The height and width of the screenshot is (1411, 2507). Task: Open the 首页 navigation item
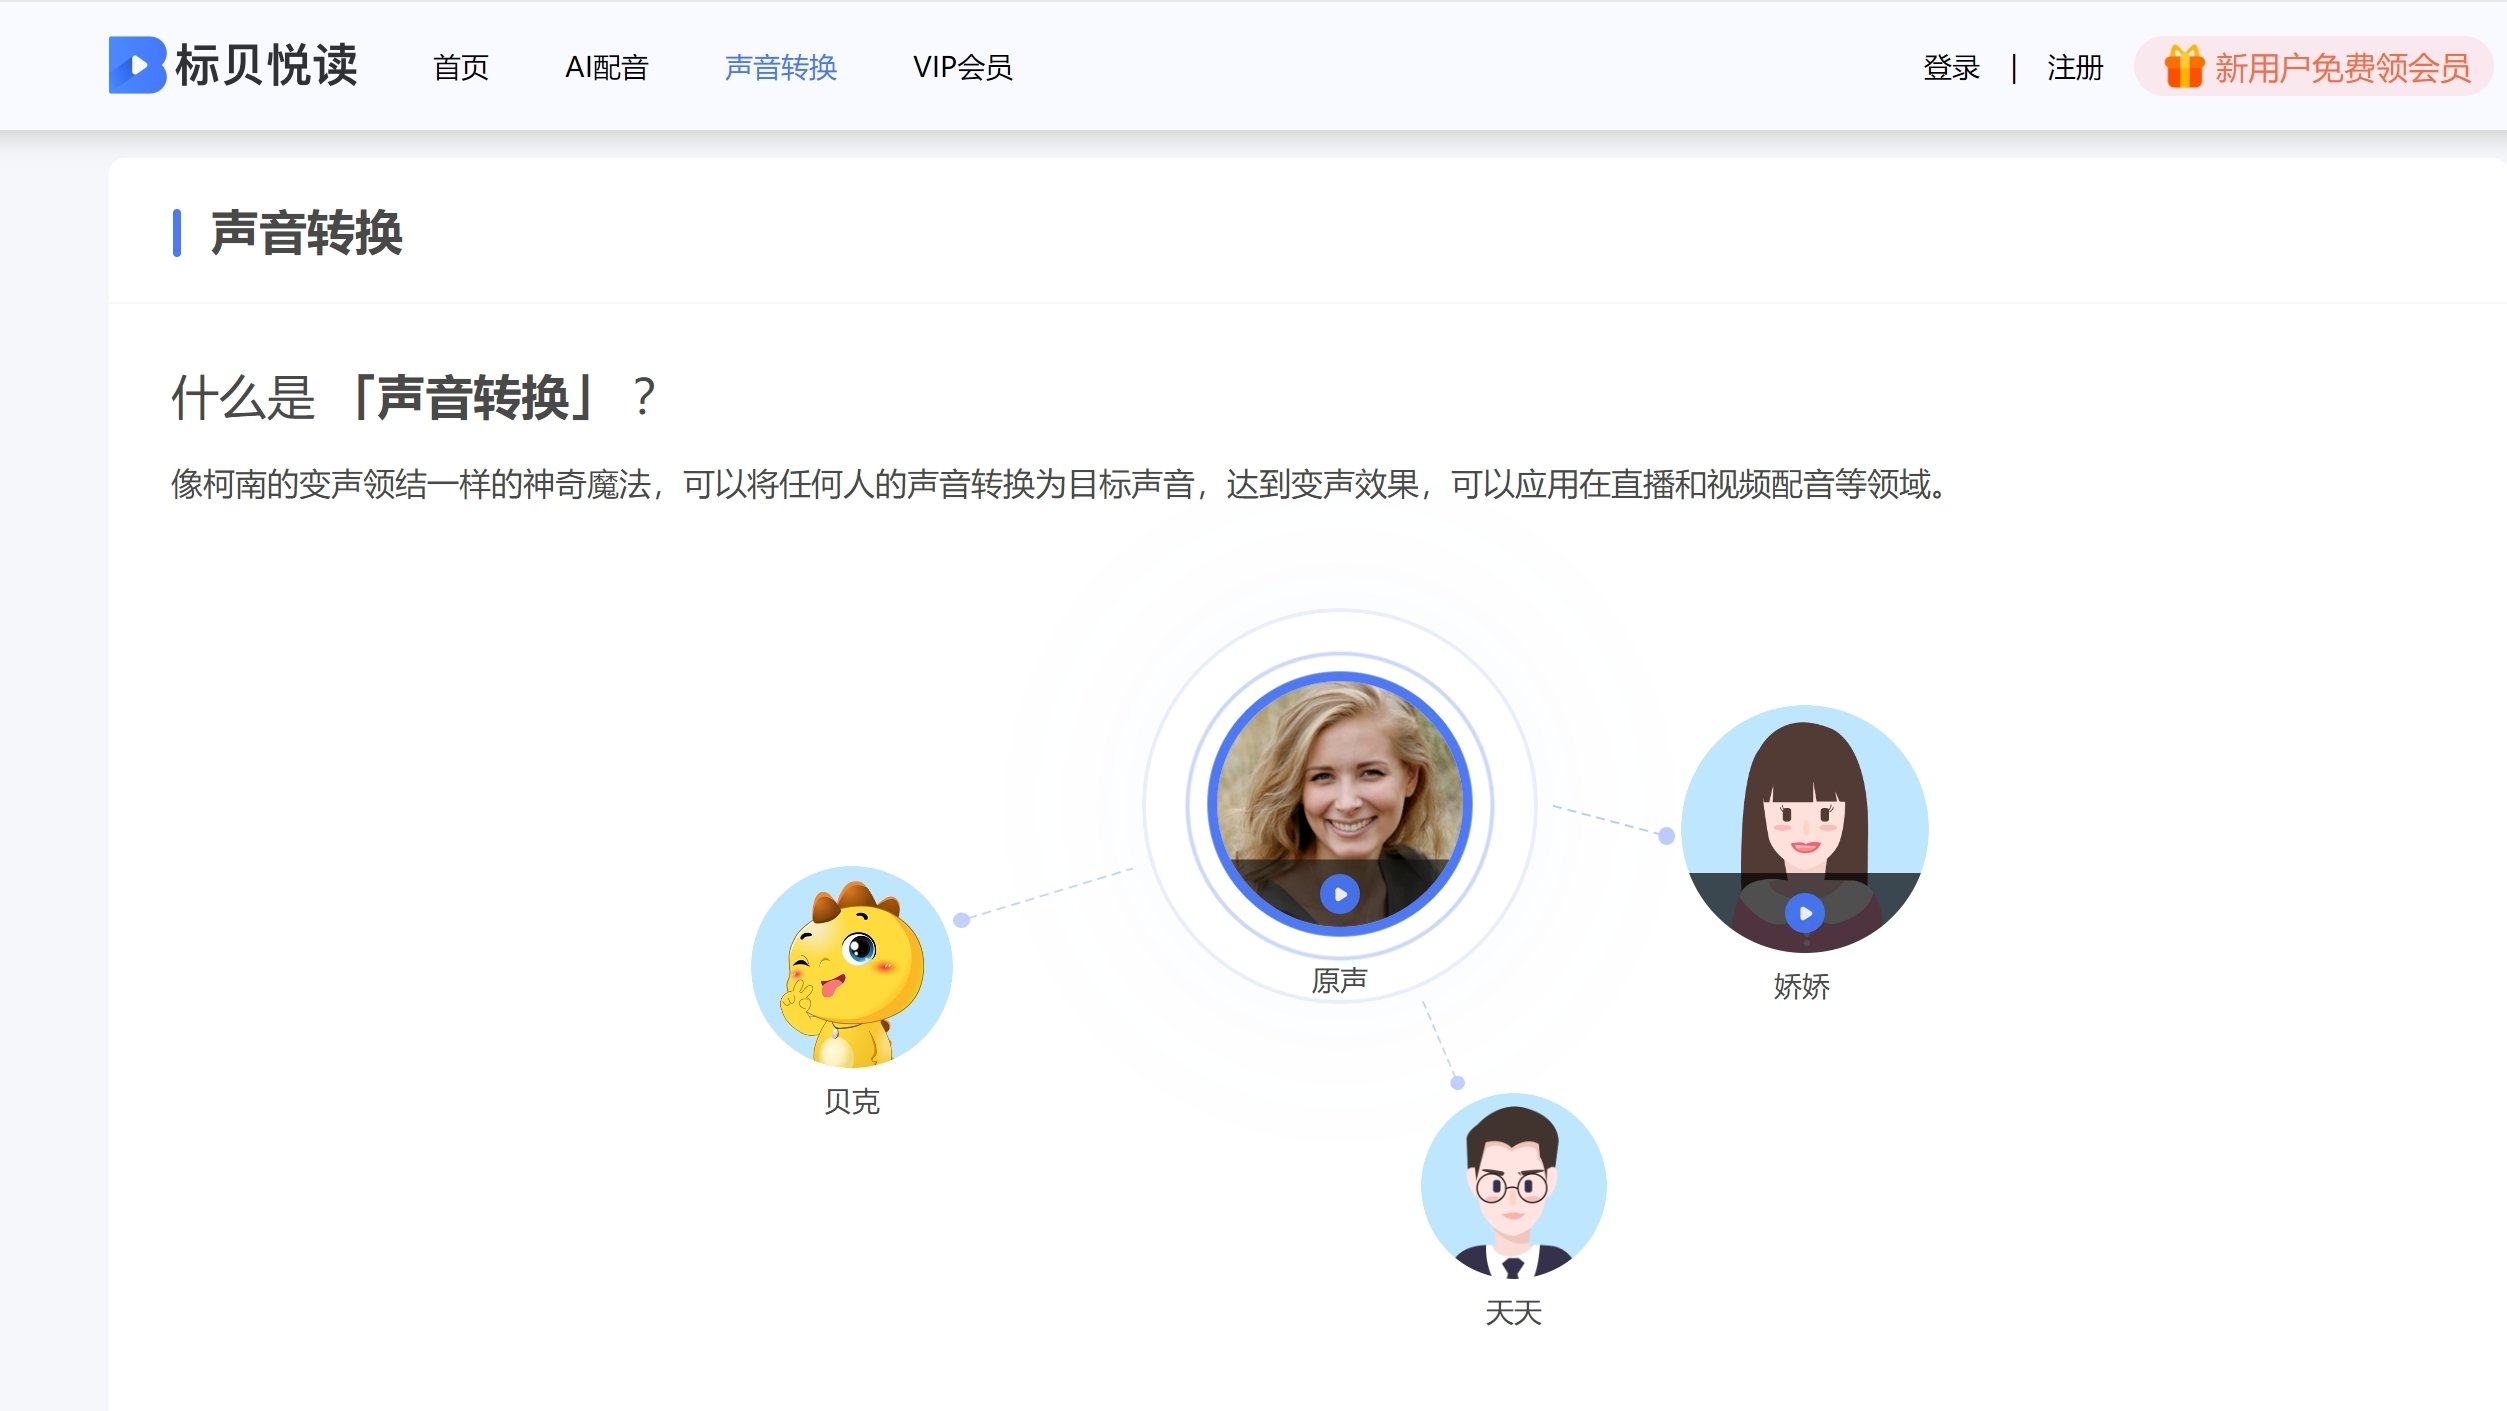click(x=460, y=67)
